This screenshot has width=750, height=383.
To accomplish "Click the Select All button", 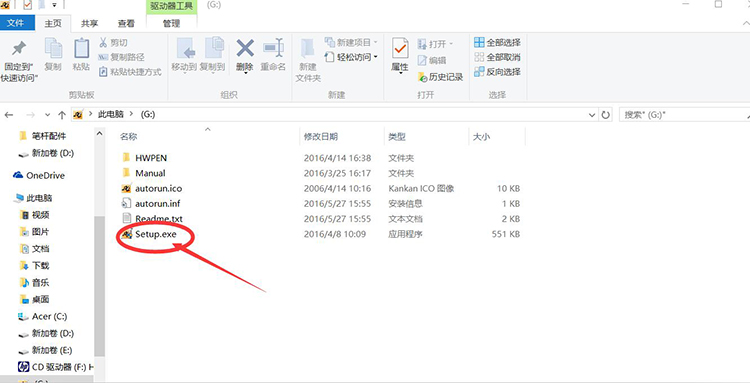I will click(x=497, y=42).
